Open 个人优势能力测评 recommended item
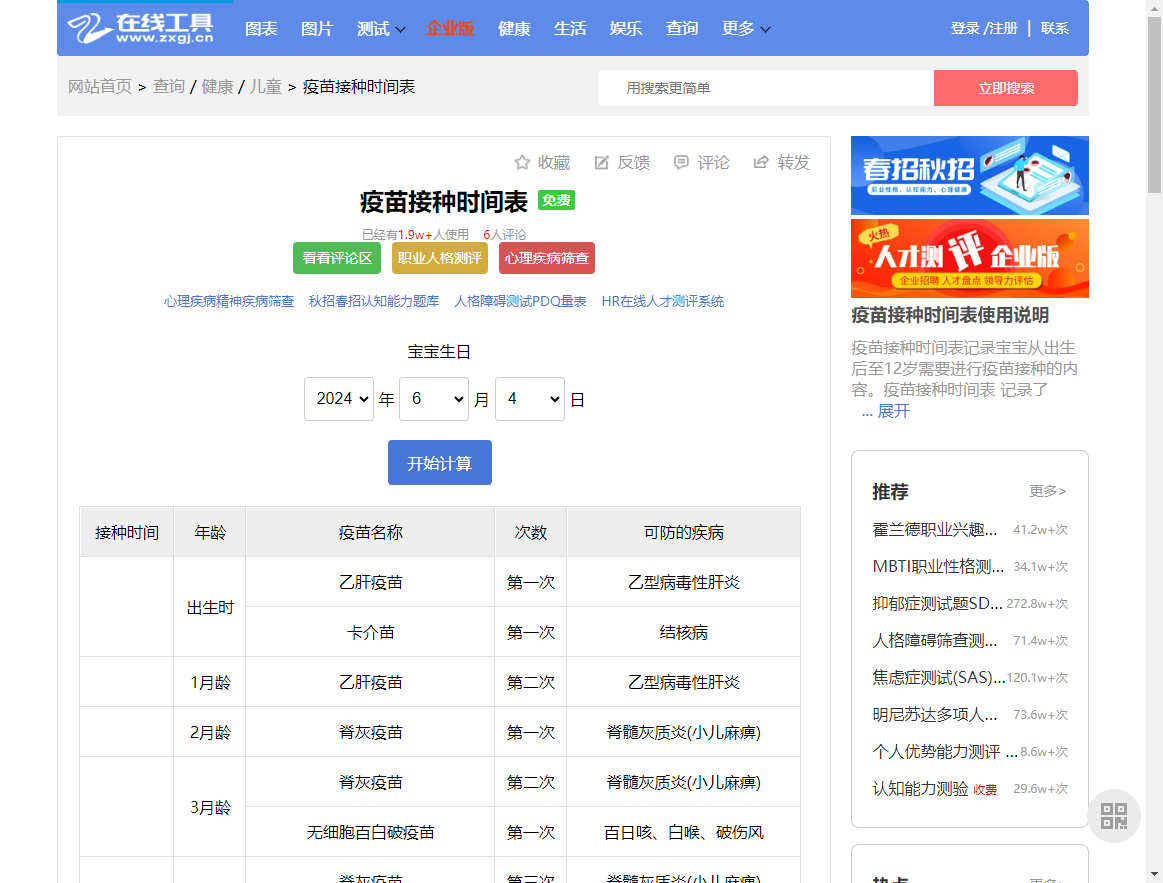The height and width of the screenshot is (883, 1163). tap(944, 752)
